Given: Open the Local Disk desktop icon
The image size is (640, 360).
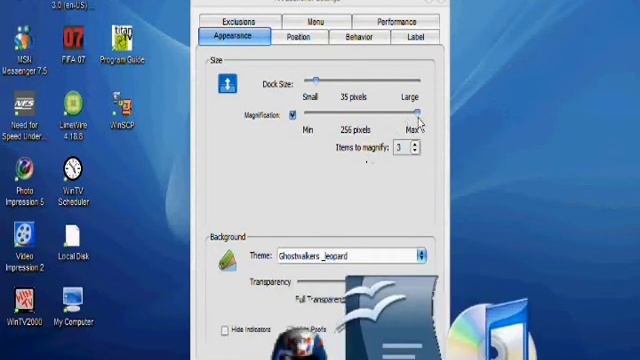Looking at the screenshot, I should tap(73, 236).
